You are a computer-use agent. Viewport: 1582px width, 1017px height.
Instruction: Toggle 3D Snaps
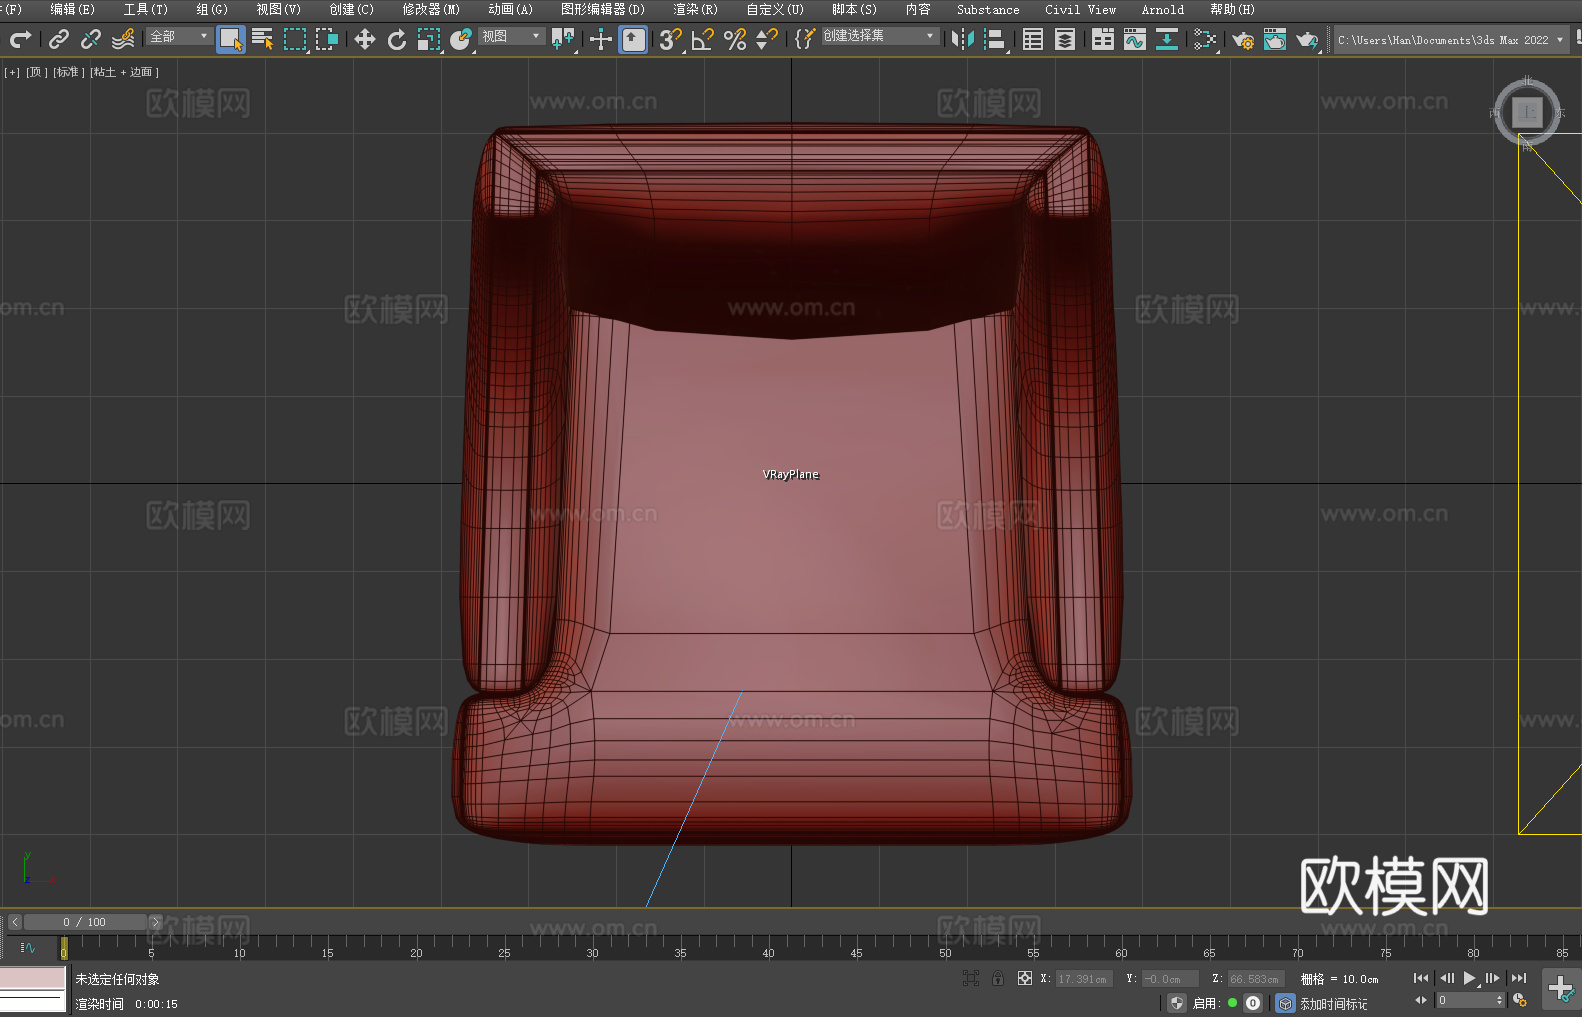(x=671, y=39)
